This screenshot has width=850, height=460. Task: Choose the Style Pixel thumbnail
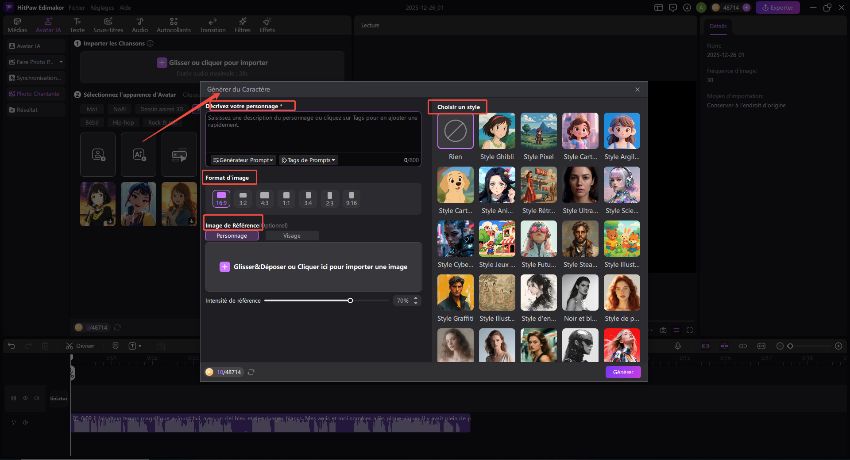[x=539, y=131]
